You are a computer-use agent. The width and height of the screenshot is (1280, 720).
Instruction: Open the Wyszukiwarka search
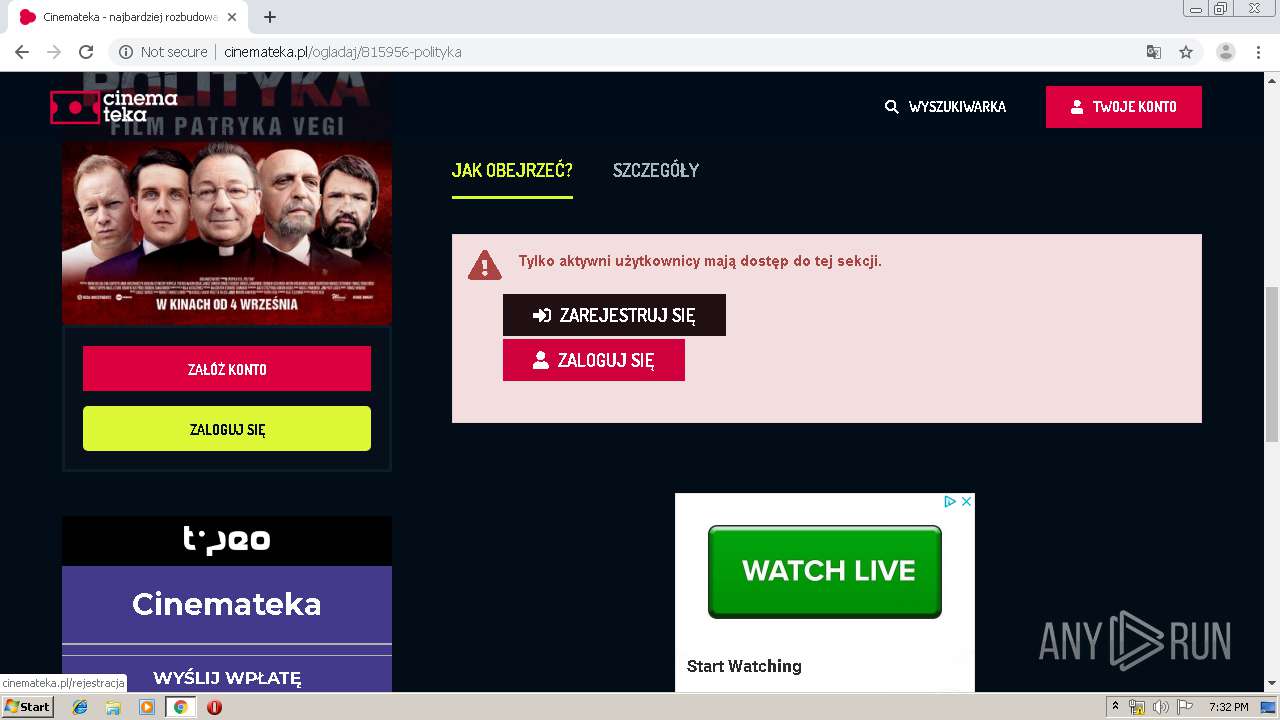[945, 107]
